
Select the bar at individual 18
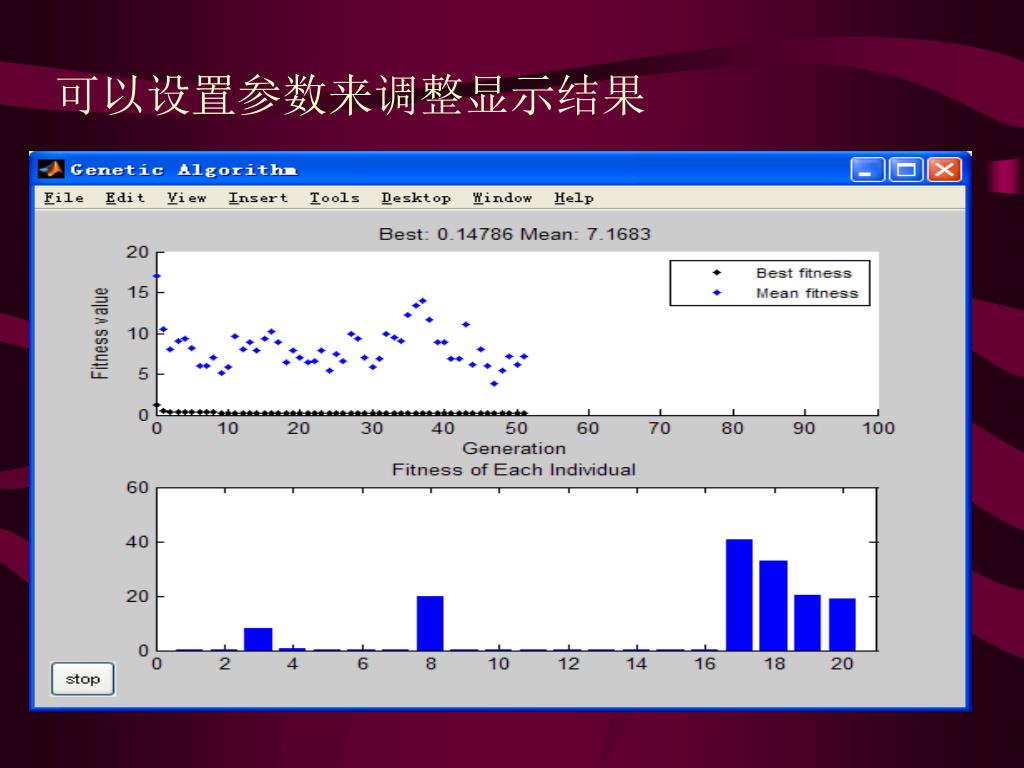(773, 605)
